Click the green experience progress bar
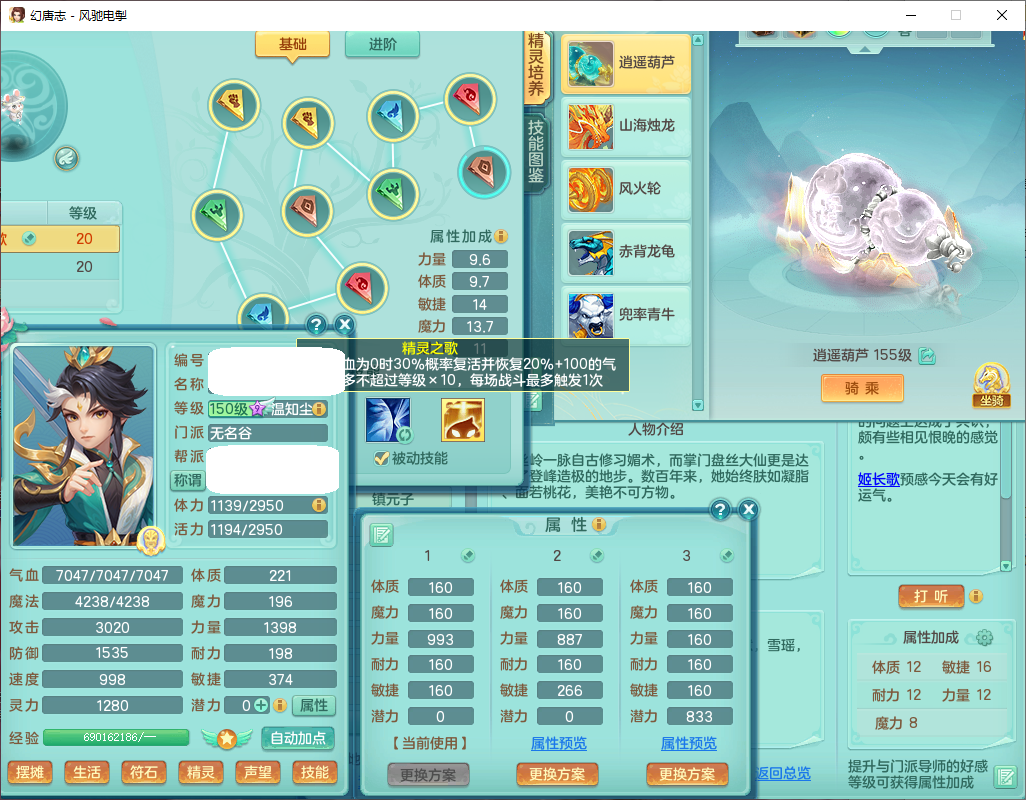Screen dimensions: 1026x800 [x=116, y=738]
